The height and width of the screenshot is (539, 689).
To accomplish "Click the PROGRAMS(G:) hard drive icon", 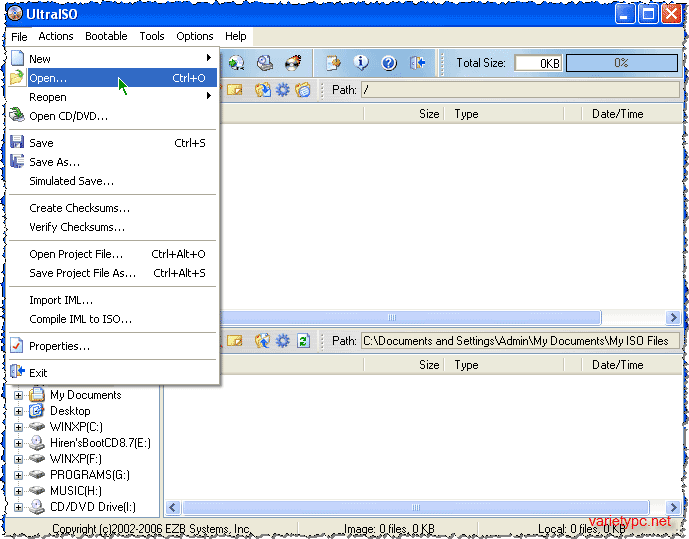I will click(37, 474).
